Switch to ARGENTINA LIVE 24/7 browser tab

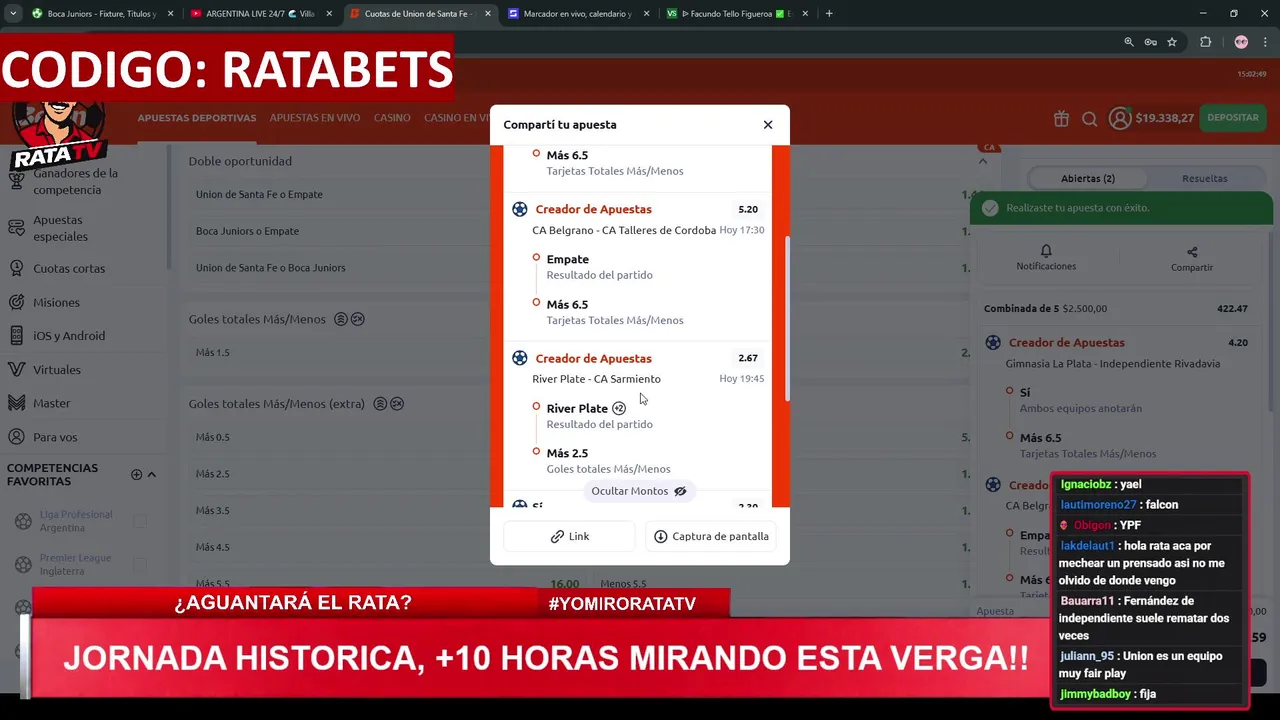point(260,14)
